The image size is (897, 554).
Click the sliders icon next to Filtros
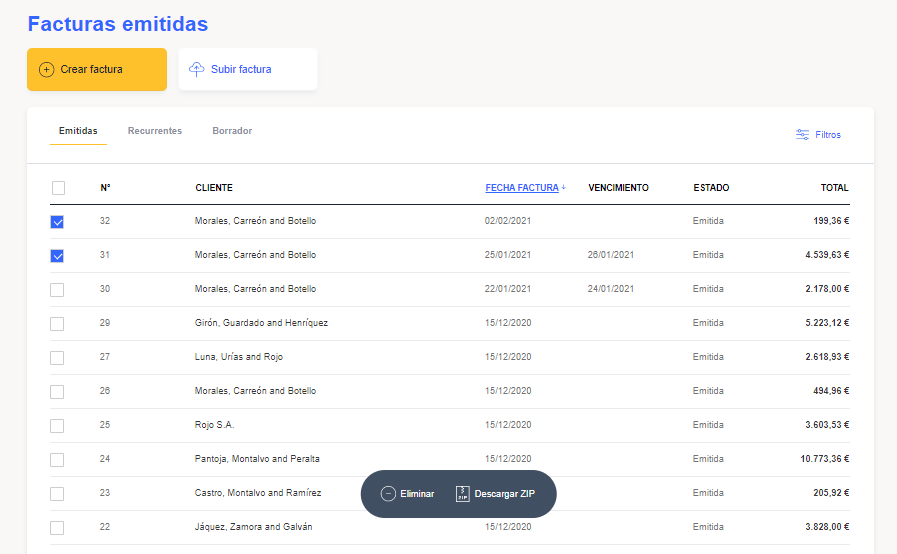(803, 134)
